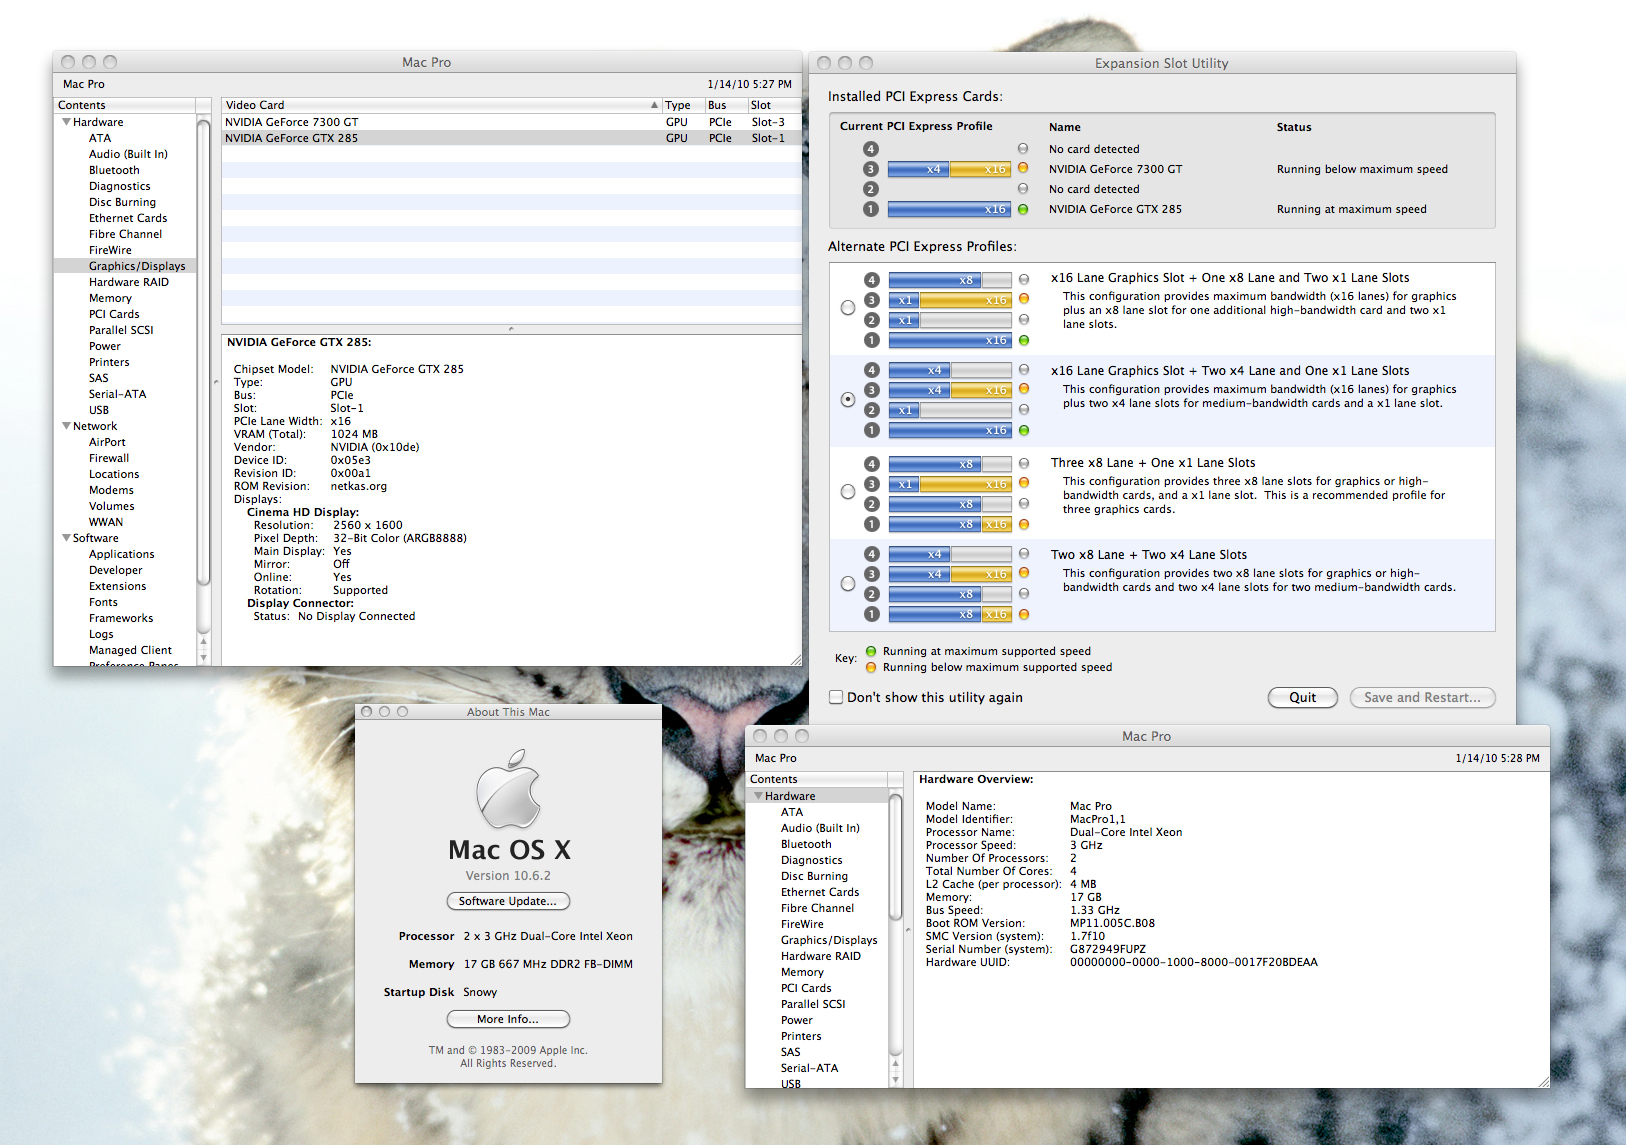The height and width of the screenshot is (1145, 1626).
Task: Choose the Two x8 Lane + Two x4 profile radio
Action: pos(848,584)
